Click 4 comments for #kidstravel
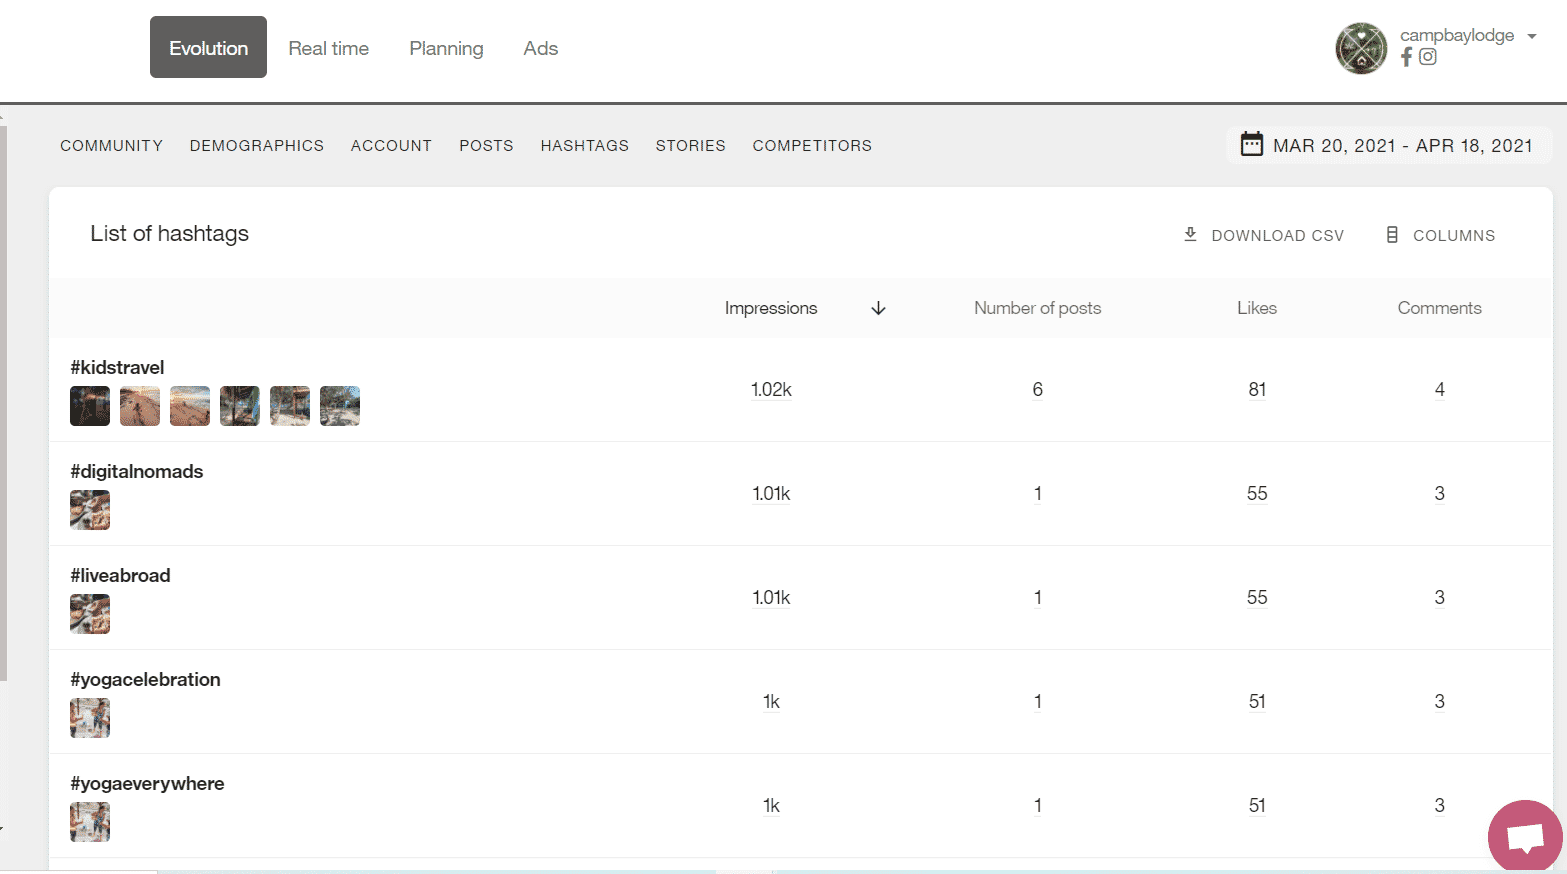This screenshot has height=874, width=1567. tap(1439, 389)
